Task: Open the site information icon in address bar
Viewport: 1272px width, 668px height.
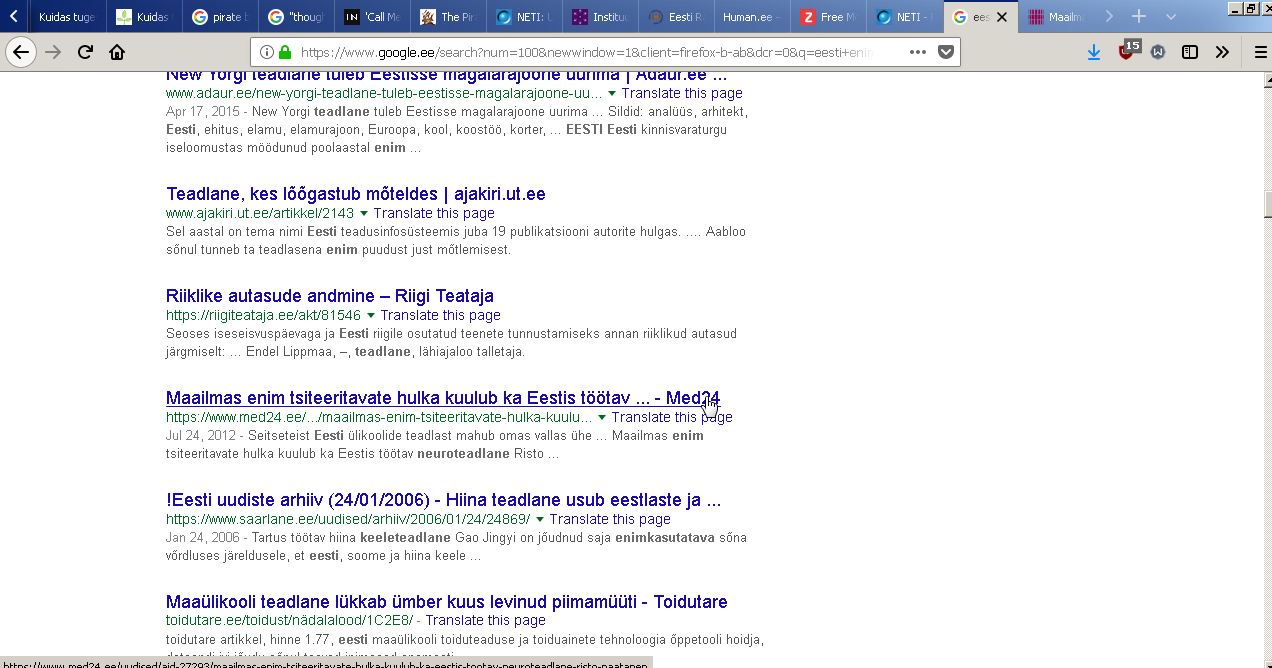Action: coord(266,52)
